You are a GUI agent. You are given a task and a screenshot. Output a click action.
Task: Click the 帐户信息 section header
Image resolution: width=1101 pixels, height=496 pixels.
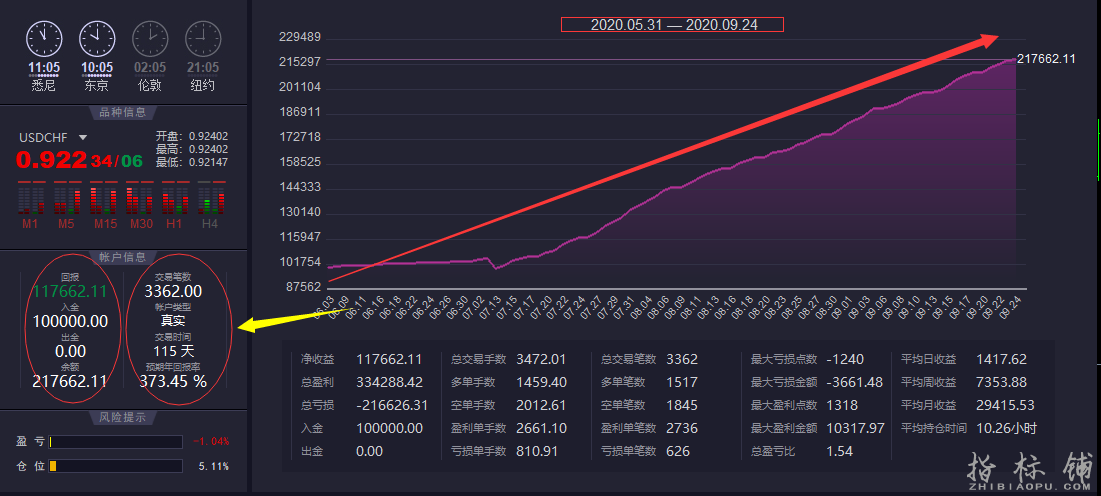(123, 257)
